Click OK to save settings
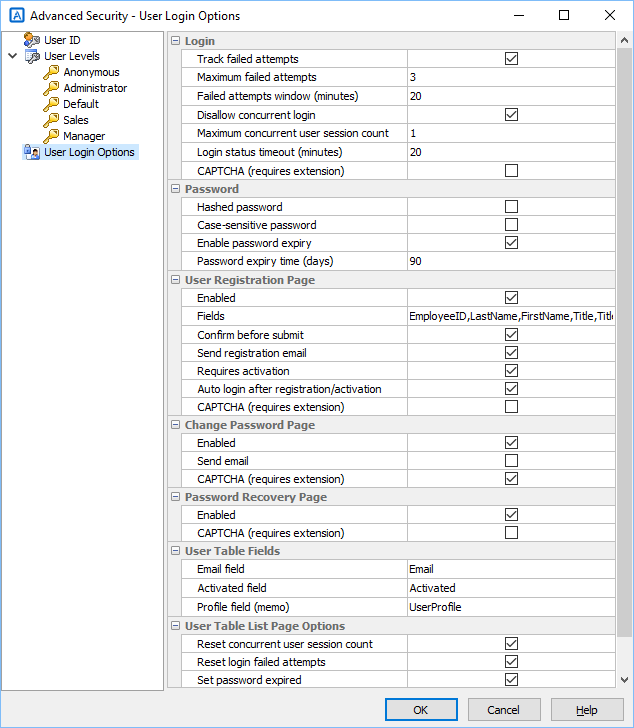The image size is (634, 728). pos(421,710)
